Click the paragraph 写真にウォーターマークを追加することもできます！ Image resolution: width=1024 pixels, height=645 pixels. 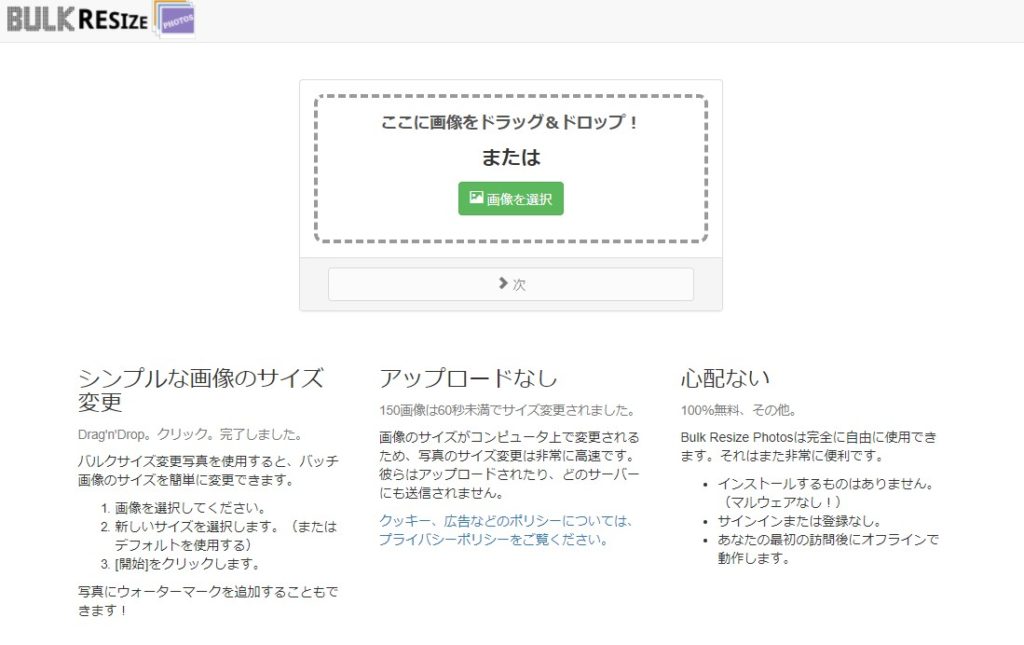pyautogui.click(x=208, y=601)
